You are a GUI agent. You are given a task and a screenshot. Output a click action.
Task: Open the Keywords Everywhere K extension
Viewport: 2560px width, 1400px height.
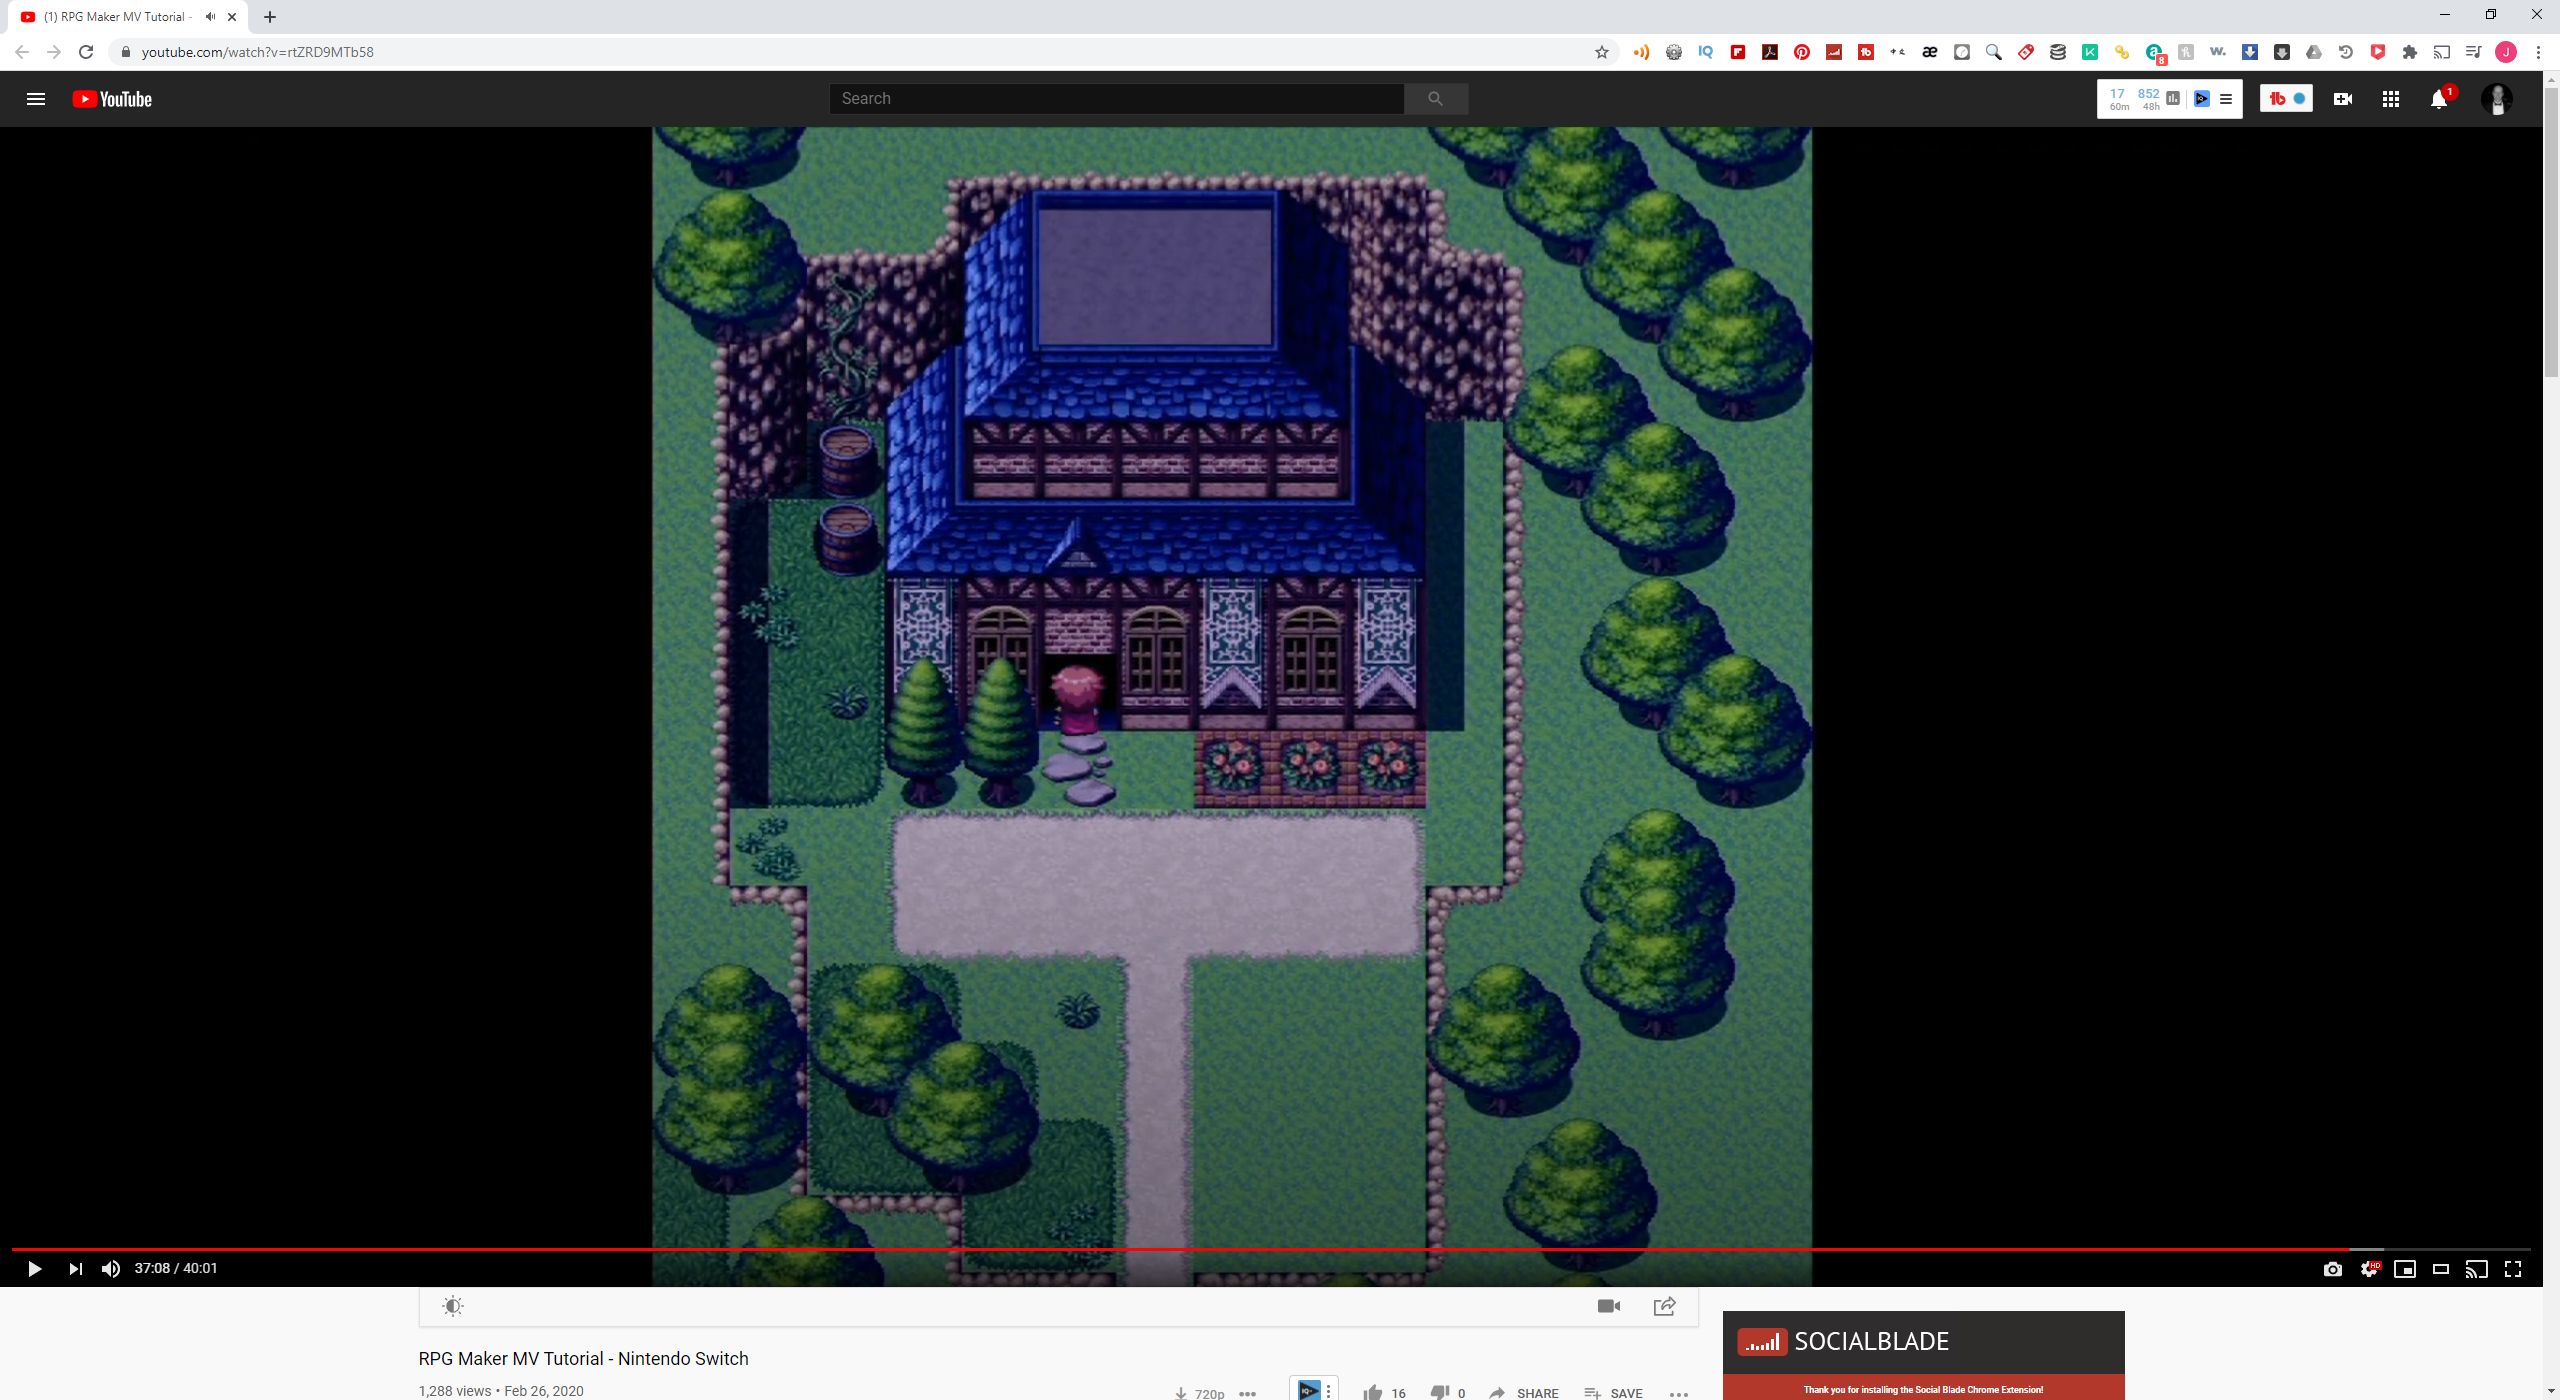(2090, 52)
